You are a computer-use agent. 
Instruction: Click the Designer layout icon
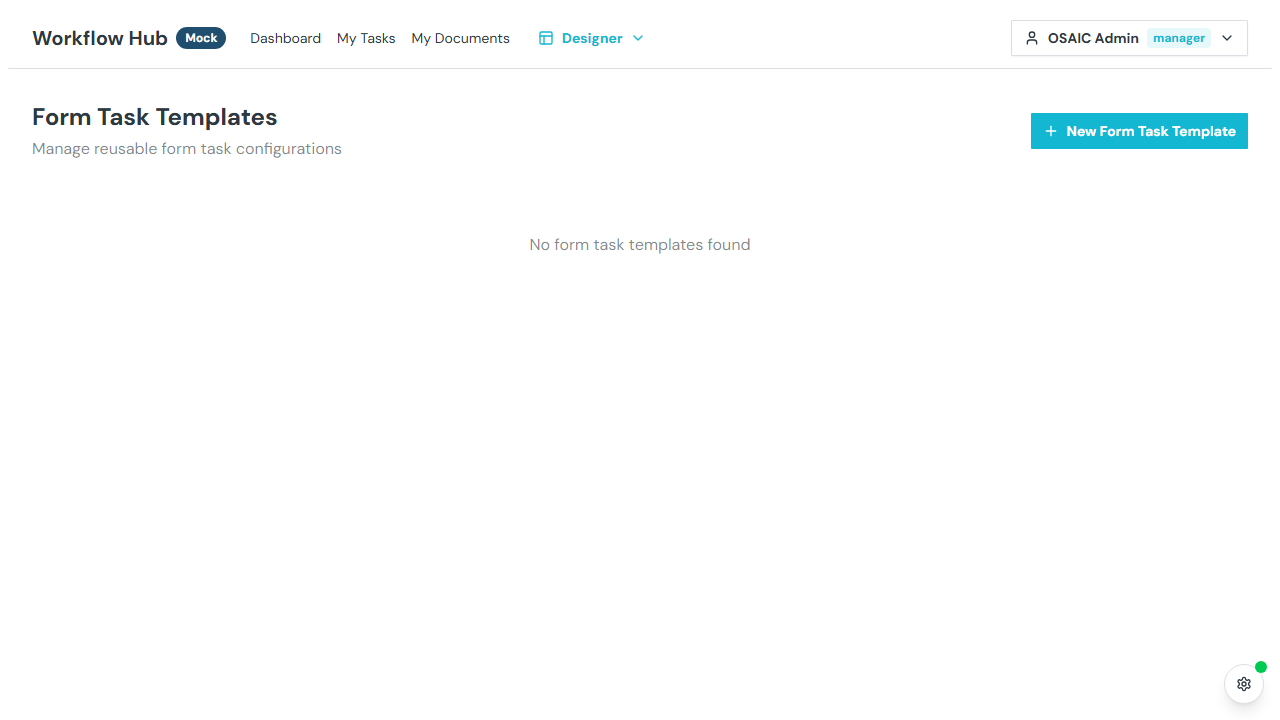[x=546, y=37]
